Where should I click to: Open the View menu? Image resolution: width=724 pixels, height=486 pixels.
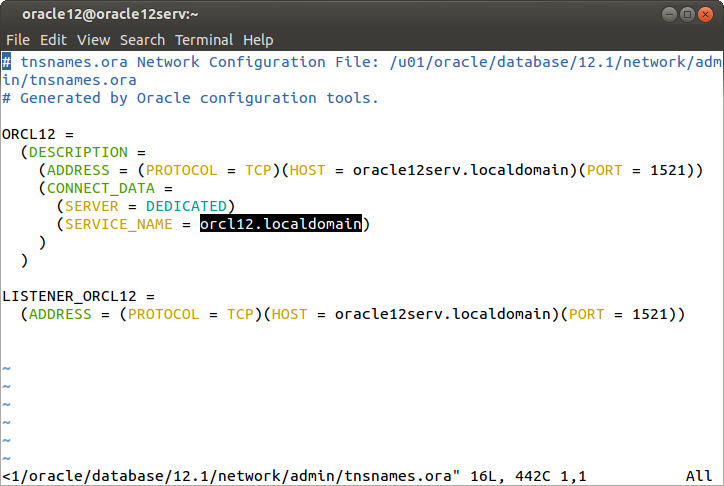[93, 40]
